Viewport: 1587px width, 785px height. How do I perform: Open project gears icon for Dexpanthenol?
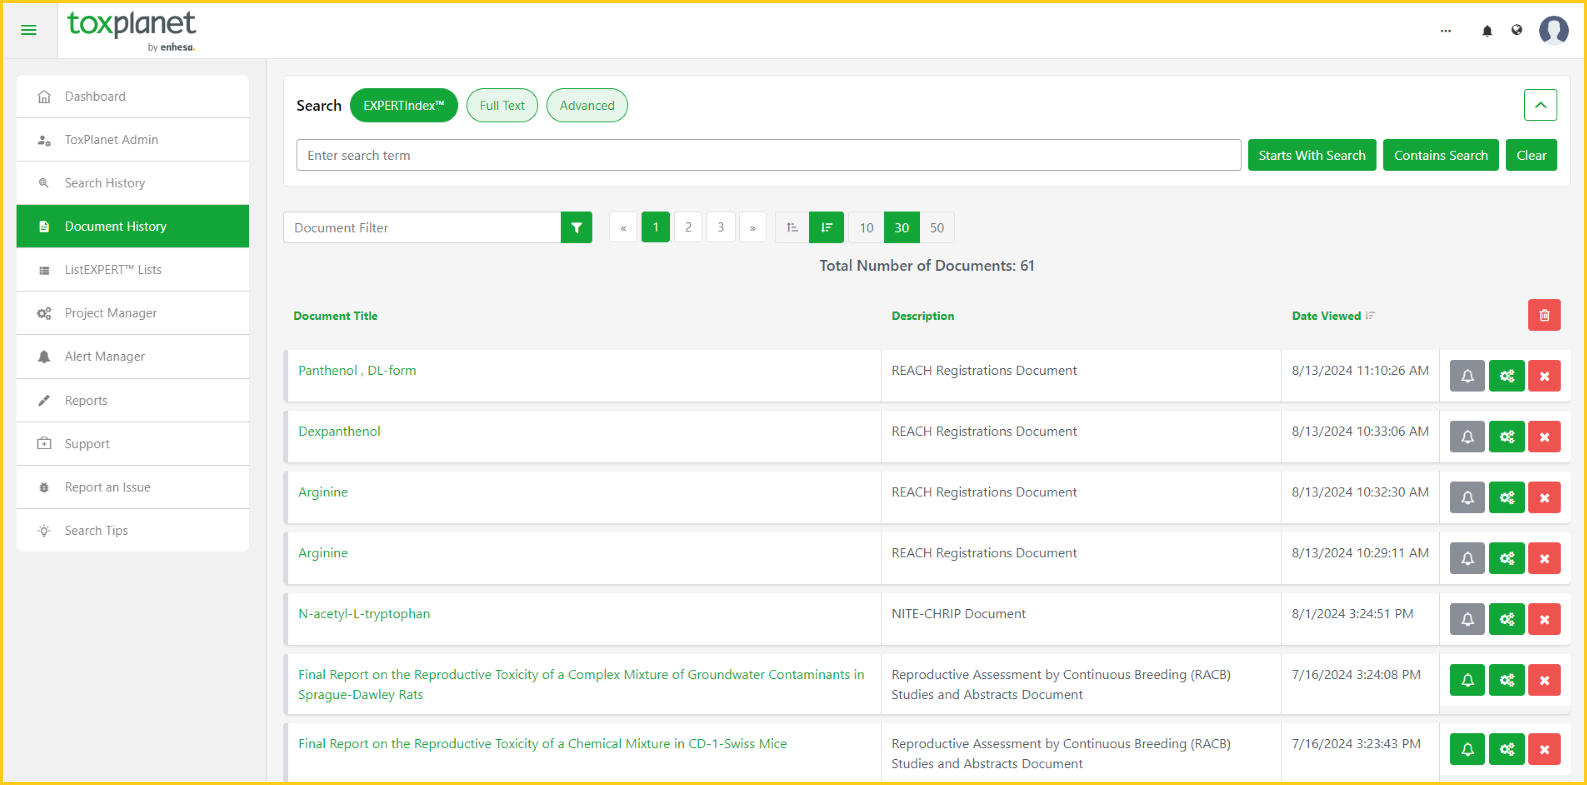tap(1506, 437)
